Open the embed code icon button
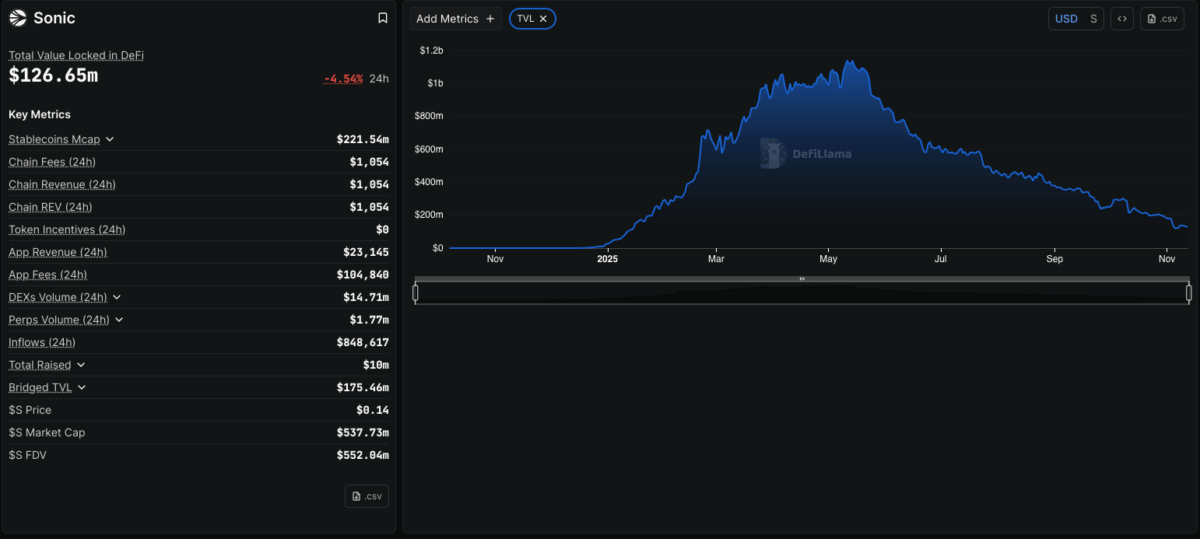The image size is (1200, 539). point(1122,19)
